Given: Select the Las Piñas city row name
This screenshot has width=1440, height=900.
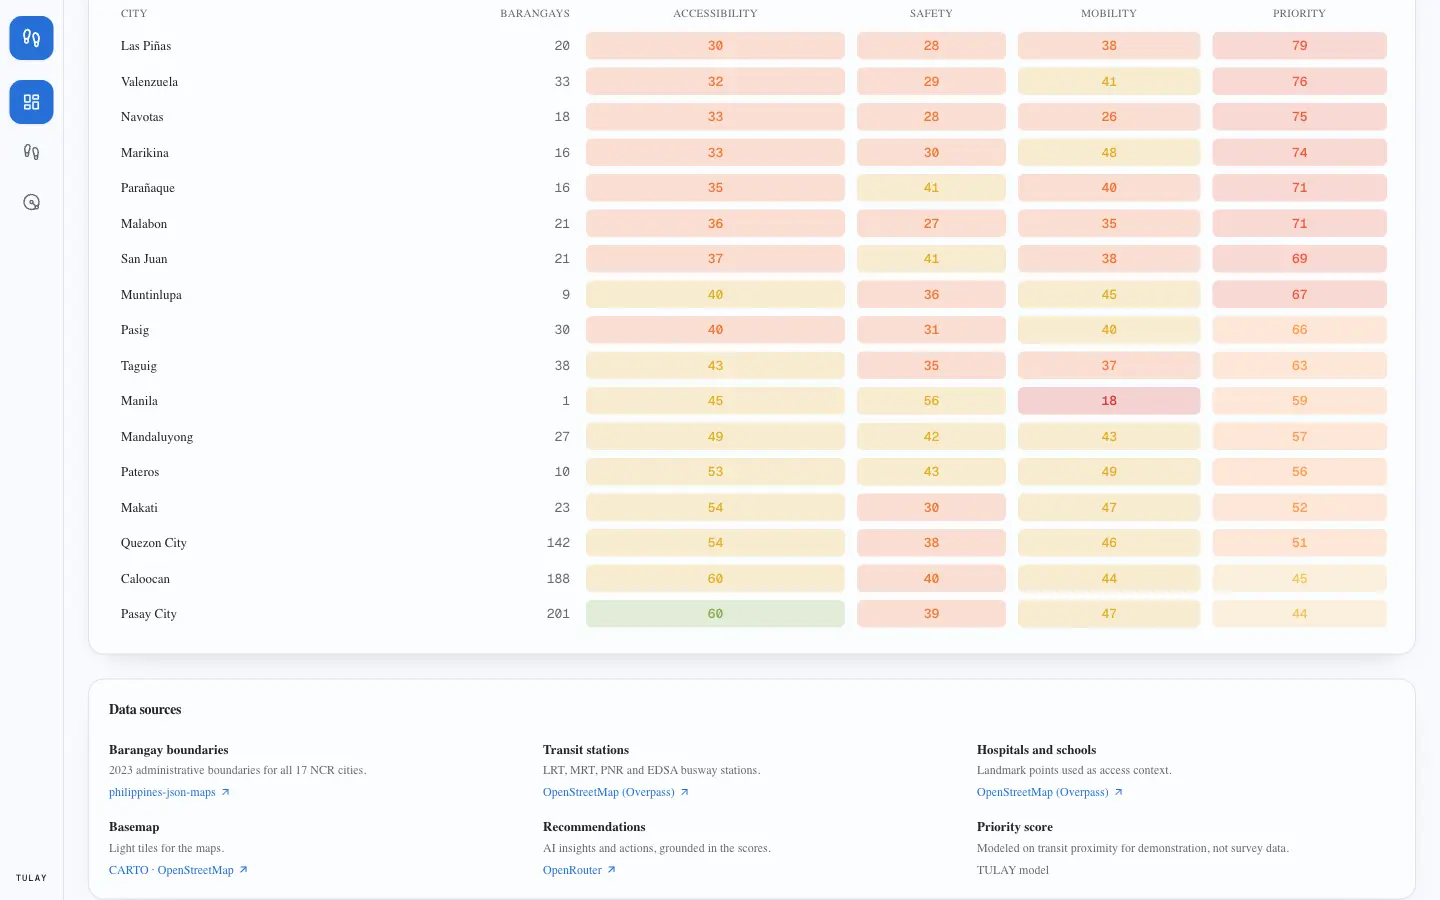Looking at the screenshot, I should (x=146, y=46).
